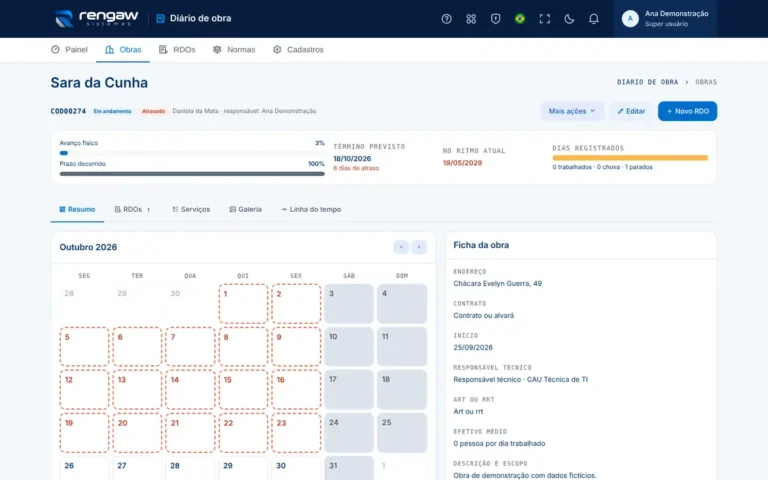Click the término previsto date 18/10/2026
This screenshot has height=480, width=768.
[352, 159]
